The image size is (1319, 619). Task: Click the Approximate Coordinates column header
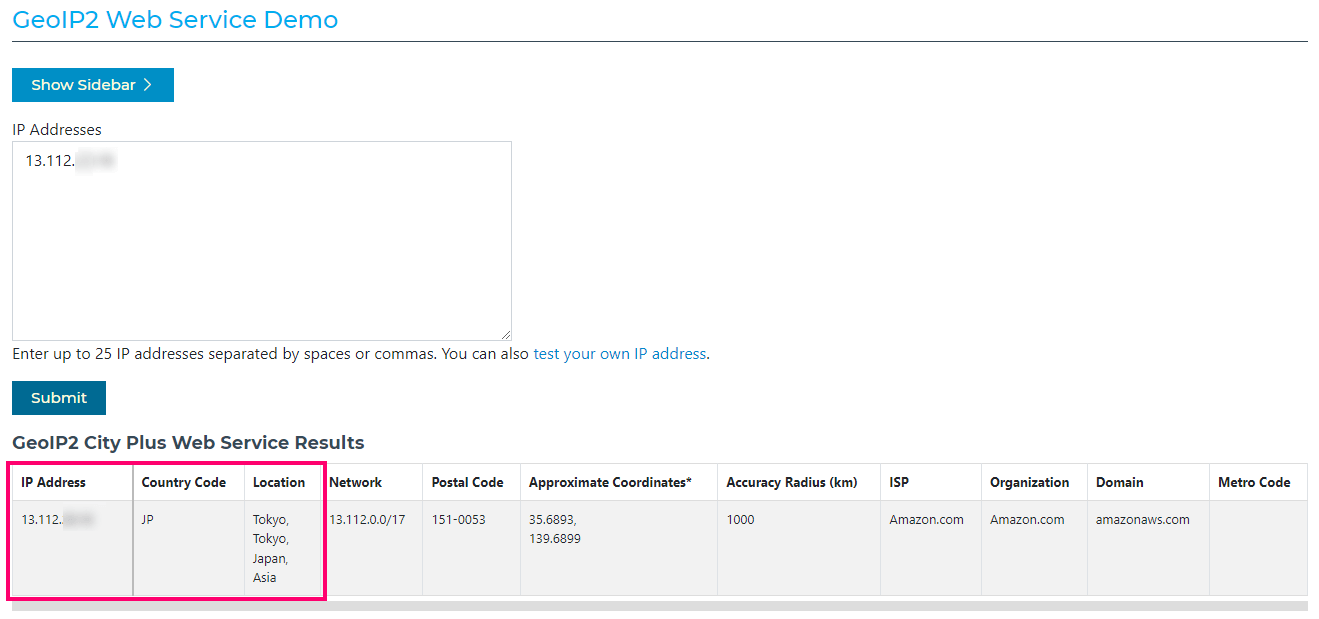[x=619, y=482]
